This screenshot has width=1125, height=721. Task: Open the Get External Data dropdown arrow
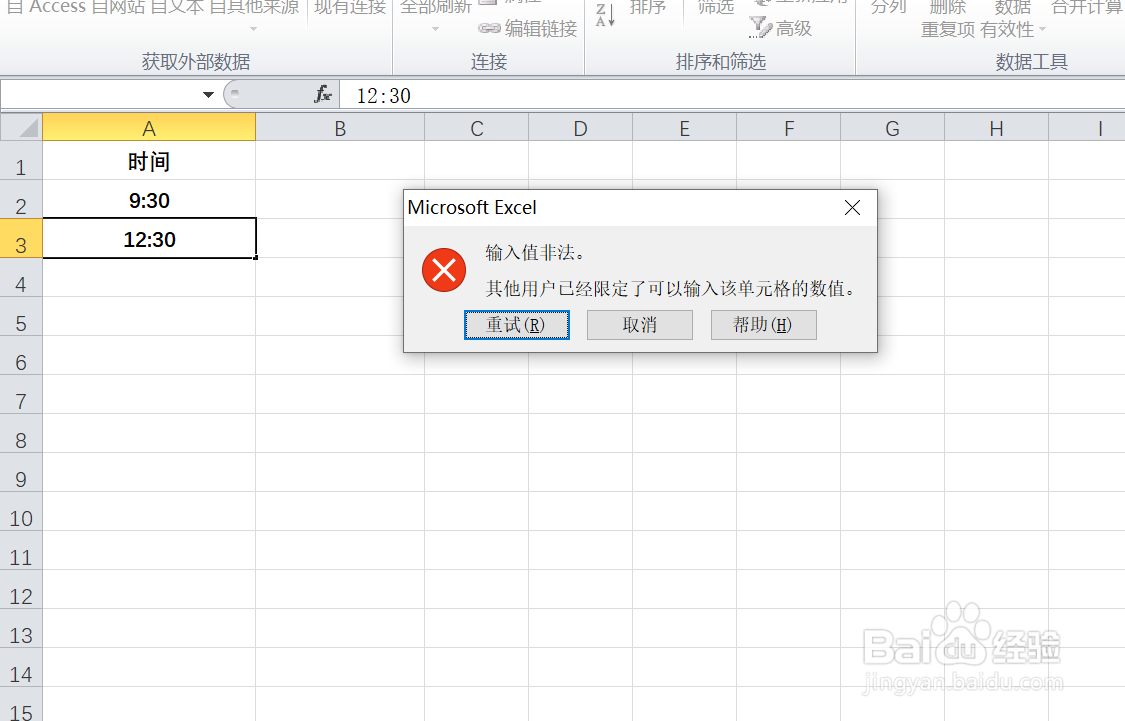pos(253,29)
